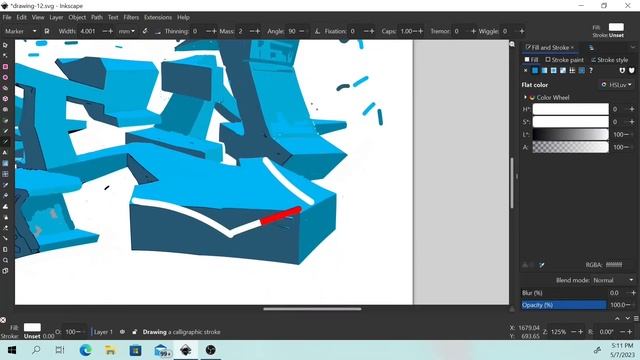The height and width of the screenshot is (360, 640).
Task: Switch to the Stroke paint tab
Action: 564,60
